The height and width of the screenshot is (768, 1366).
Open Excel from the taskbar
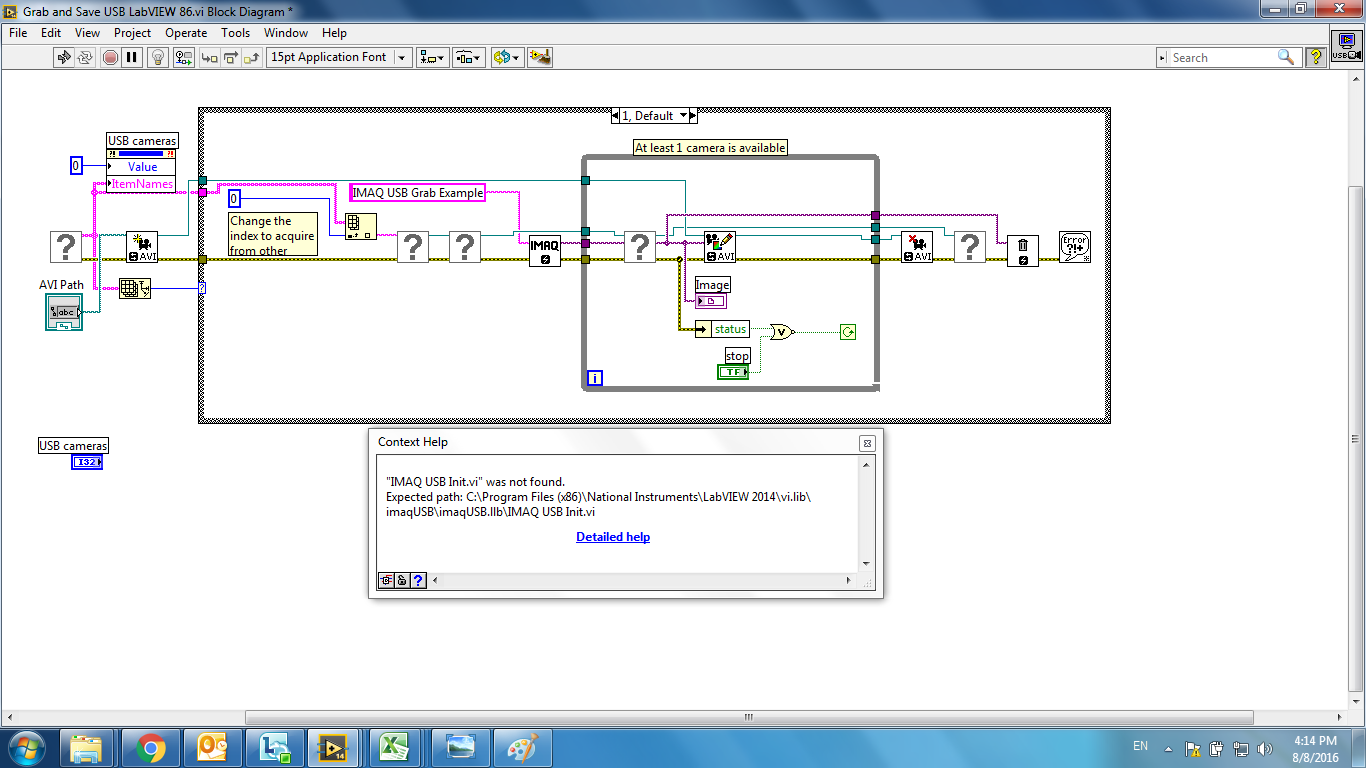(394, 748)
